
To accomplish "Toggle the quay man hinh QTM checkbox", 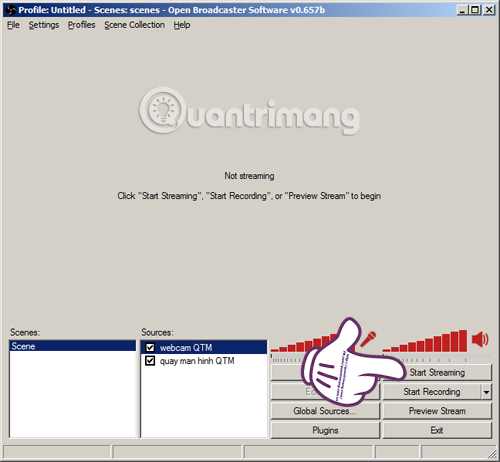I will pos(150,361).
